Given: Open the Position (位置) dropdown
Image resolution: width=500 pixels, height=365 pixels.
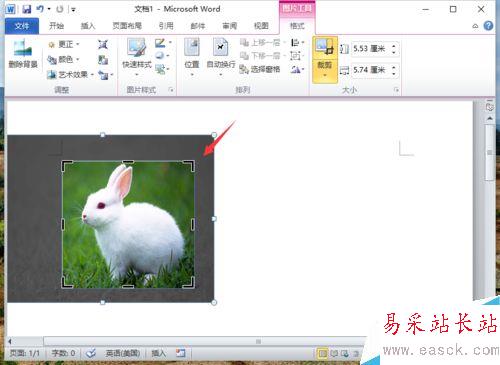Looking at the screenshot, I should (x=192, y=57).
